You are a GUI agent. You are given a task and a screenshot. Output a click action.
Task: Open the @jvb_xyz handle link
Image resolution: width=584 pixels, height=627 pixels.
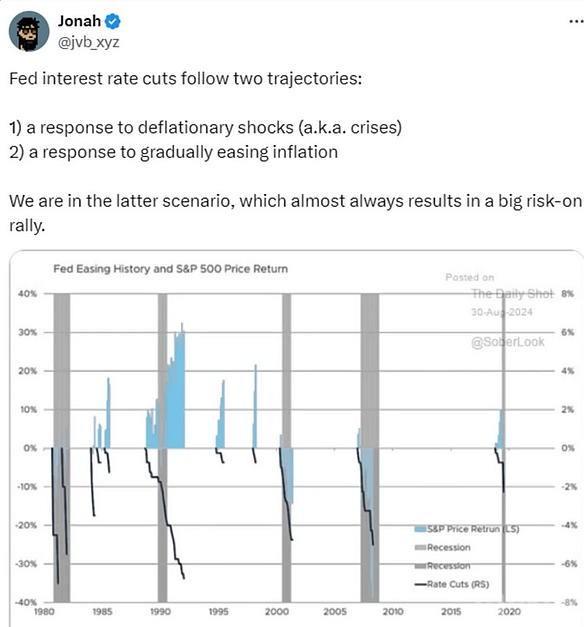click(x=88, y=42)
